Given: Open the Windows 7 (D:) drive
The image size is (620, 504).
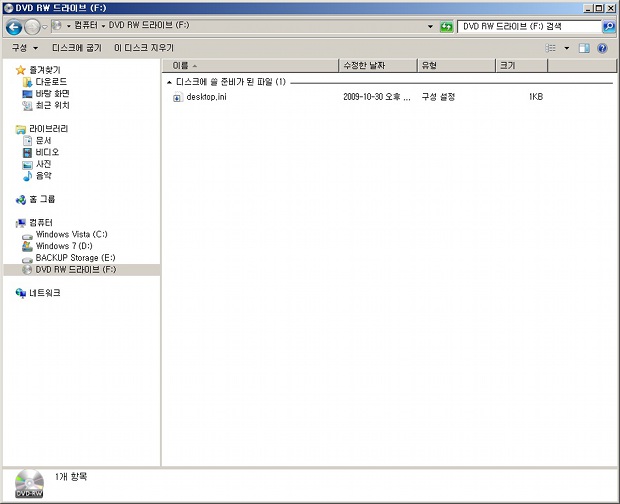Looking at the screenshot, I should tap(64, 246).
